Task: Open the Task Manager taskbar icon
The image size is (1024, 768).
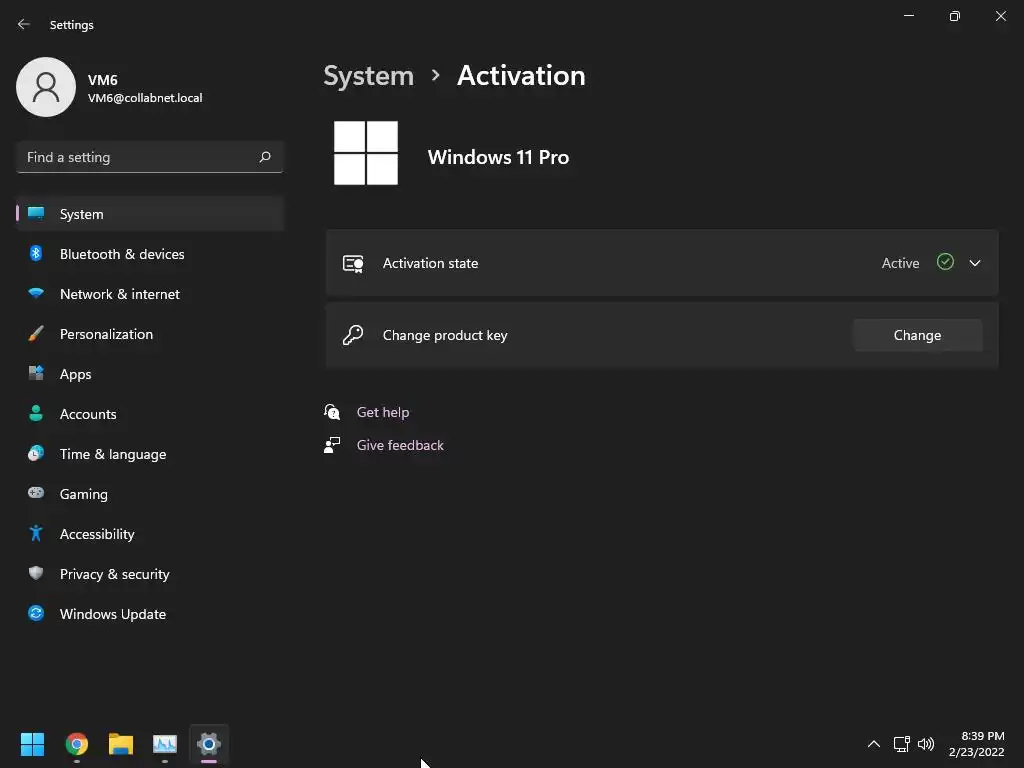Action: [x=165, y=744]
